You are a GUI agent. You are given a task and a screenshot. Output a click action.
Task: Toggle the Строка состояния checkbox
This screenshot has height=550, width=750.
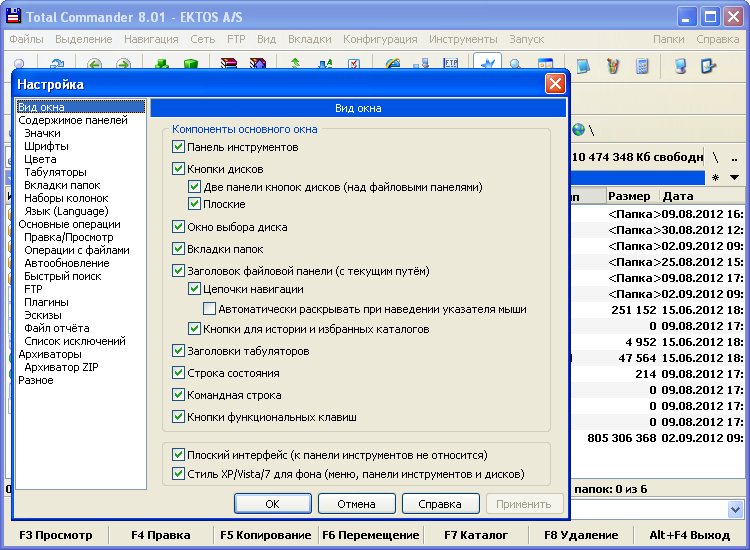coord(178,373)
